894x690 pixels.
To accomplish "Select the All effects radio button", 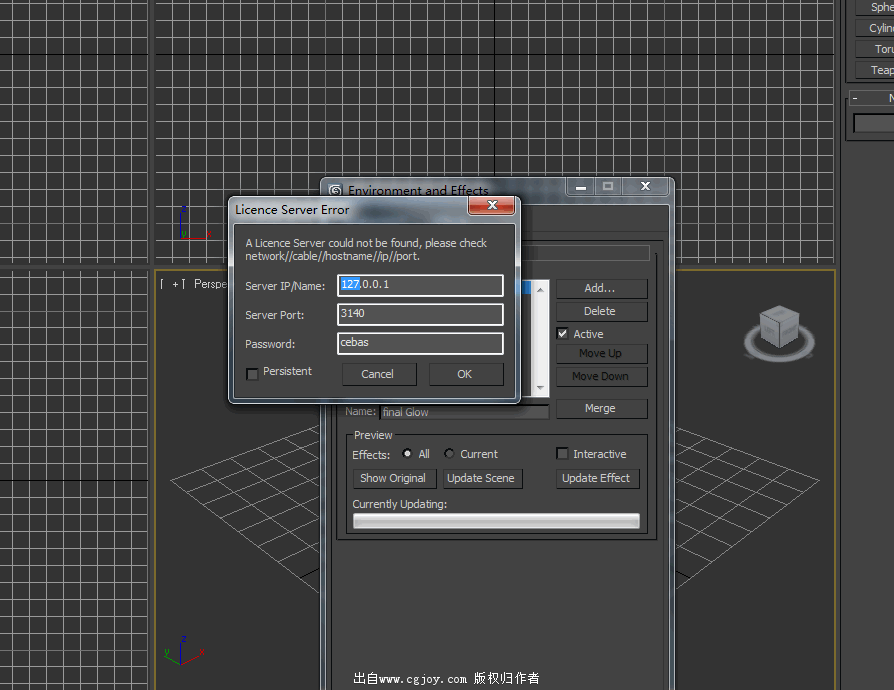I will (x=407, y=453).
